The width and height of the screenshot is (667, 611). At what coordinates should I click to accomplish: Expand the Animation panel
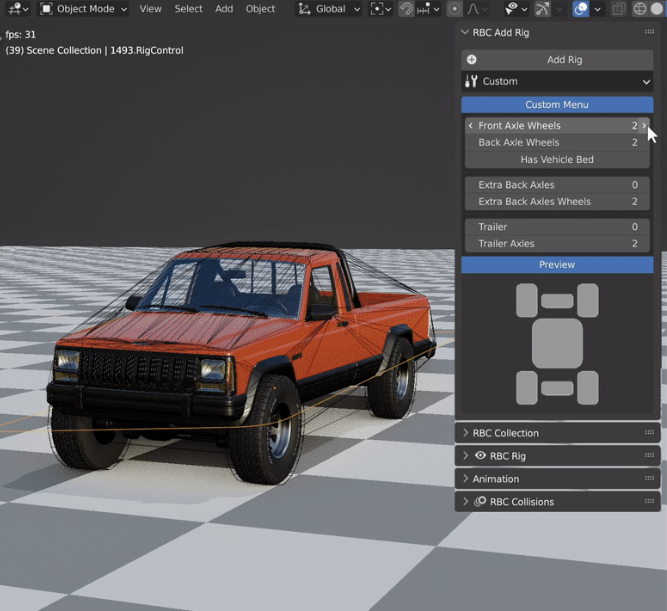click(465, 479)
